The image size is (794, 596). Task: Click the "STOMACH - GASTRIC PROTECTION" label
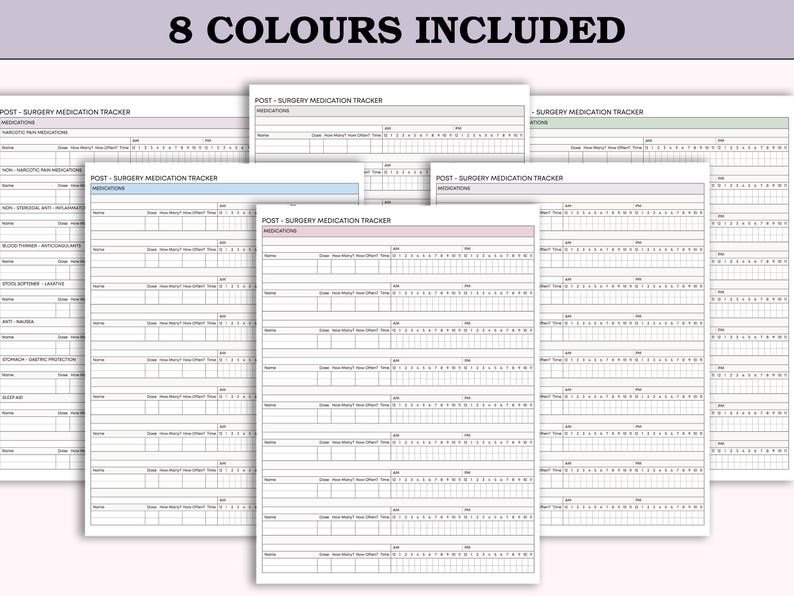39,359
